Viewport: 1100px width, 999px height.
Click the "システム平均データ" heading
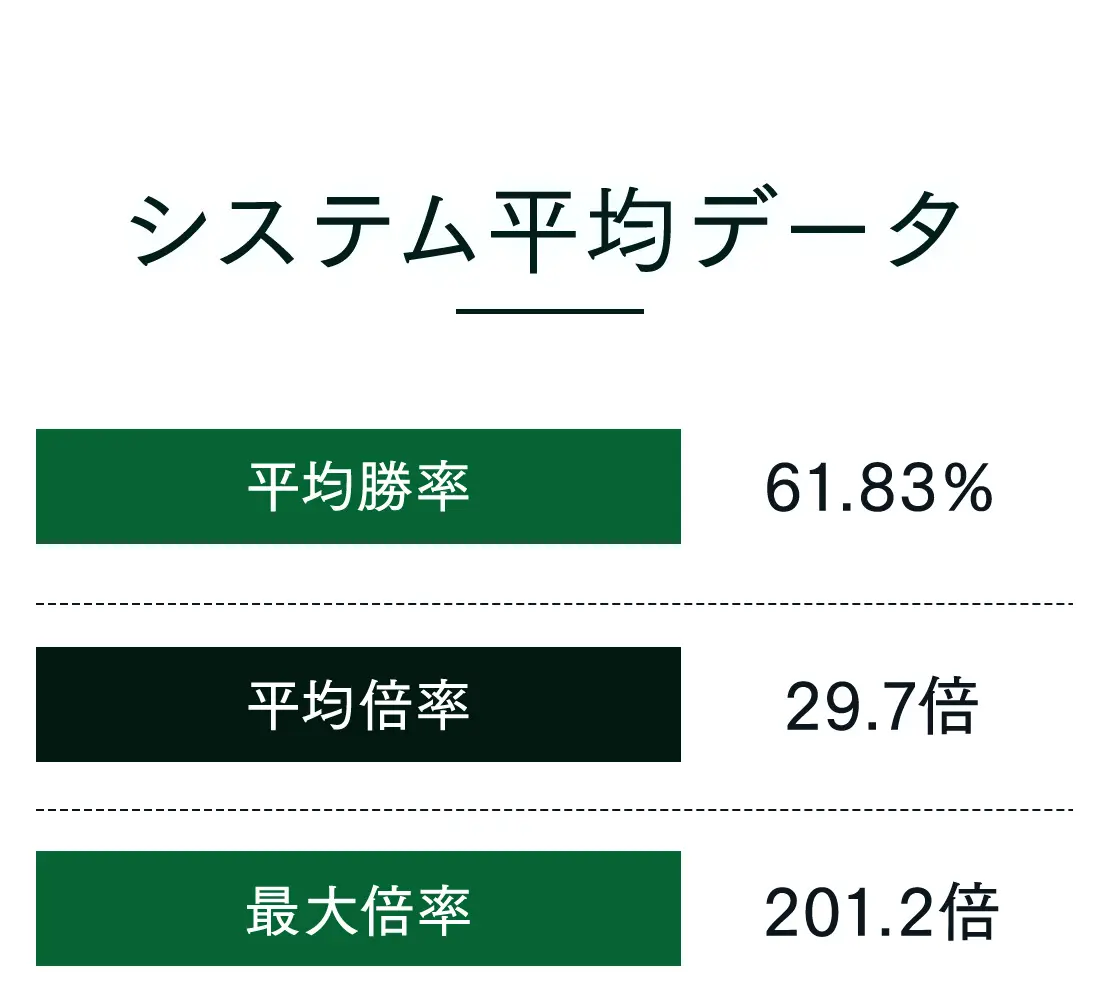pyautogui.click(x=548, y=230)
